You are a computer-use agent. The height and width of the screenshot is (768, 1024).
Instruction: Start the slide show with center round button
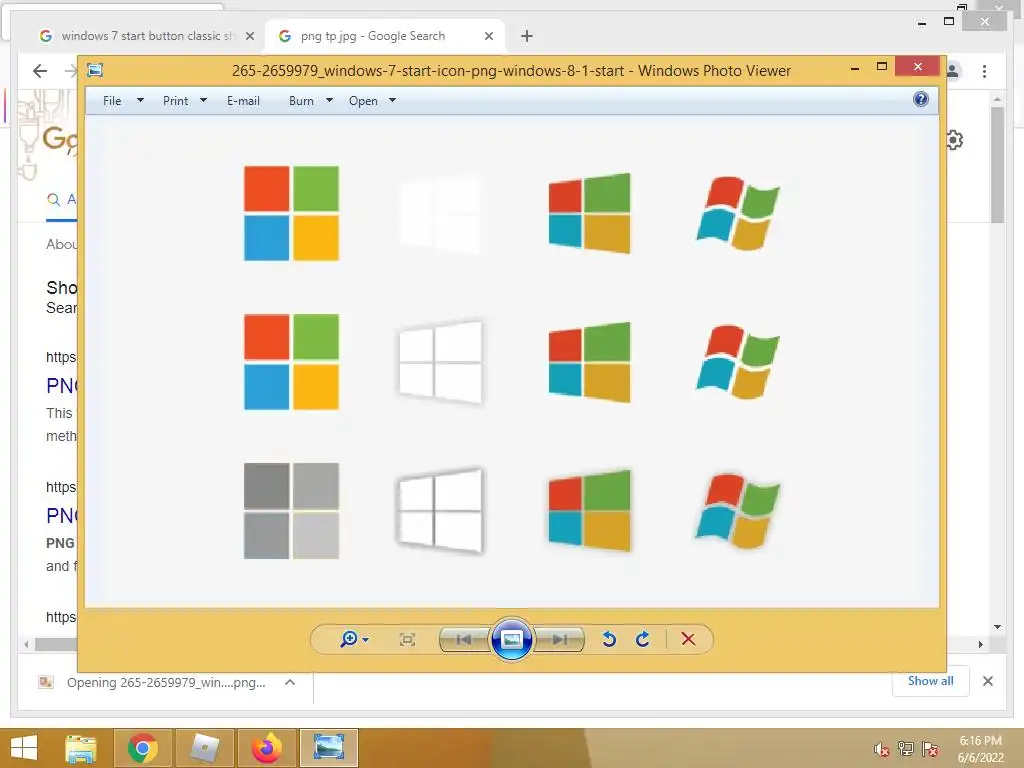coord(511,639)
